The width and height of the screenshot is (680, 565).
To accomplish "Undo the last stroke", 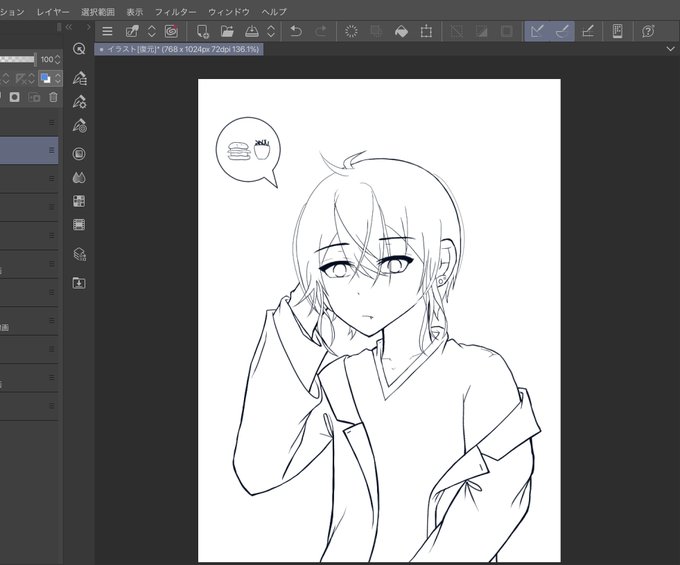I will [x=296, y=31].
